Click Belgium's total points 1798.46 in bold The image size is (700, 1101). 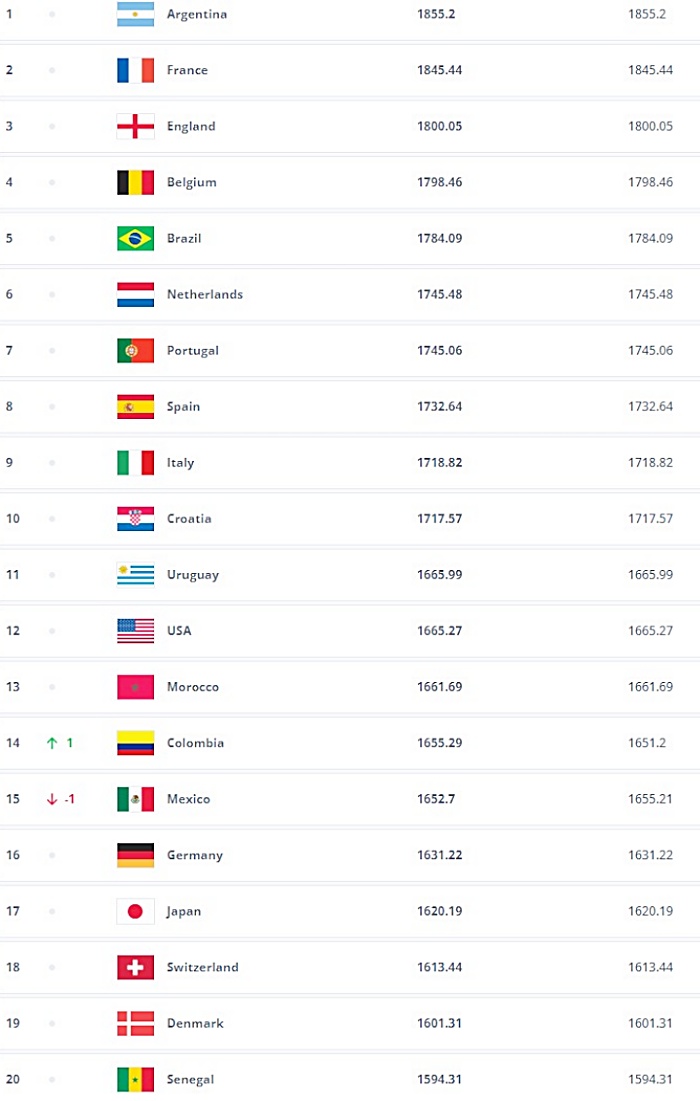click(x=440, y=182)
